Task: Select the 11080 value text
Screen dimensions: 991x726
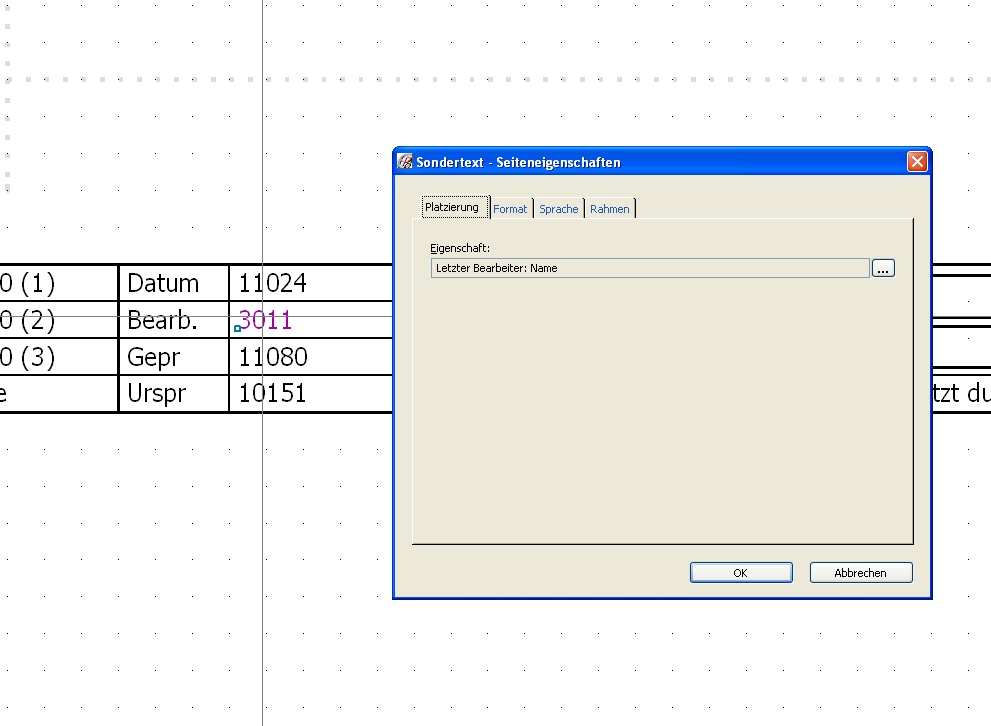Action: [272, 357]
